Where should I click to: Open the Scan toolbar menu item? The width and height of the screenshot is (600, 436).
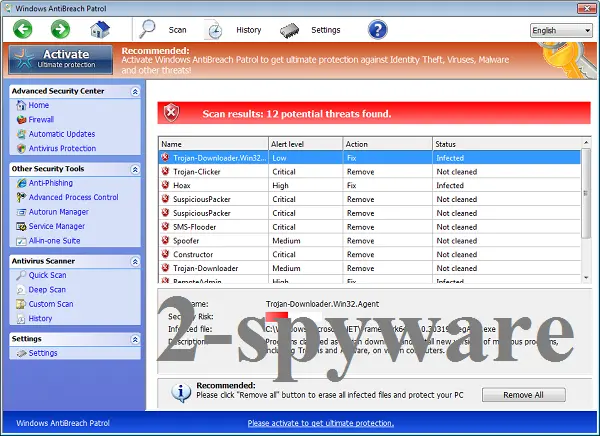[178, 30]
